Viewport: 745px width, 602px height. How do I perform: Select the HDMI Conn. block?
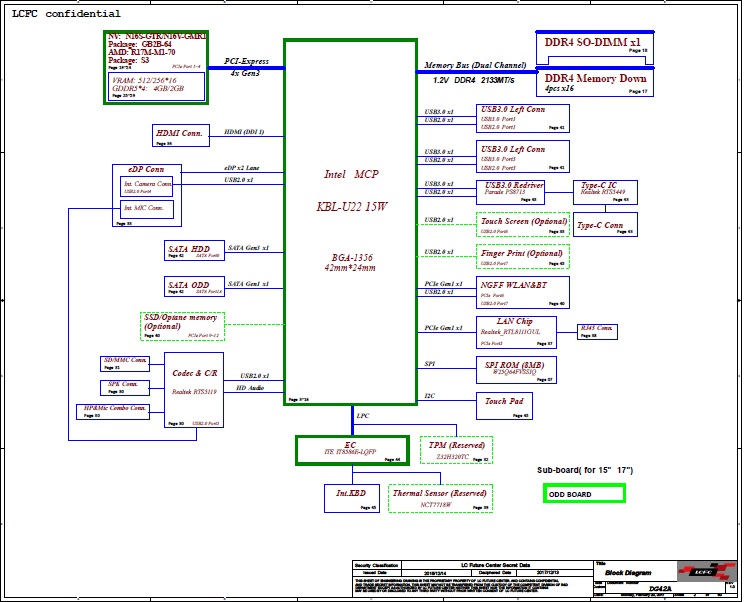[179, 136]
